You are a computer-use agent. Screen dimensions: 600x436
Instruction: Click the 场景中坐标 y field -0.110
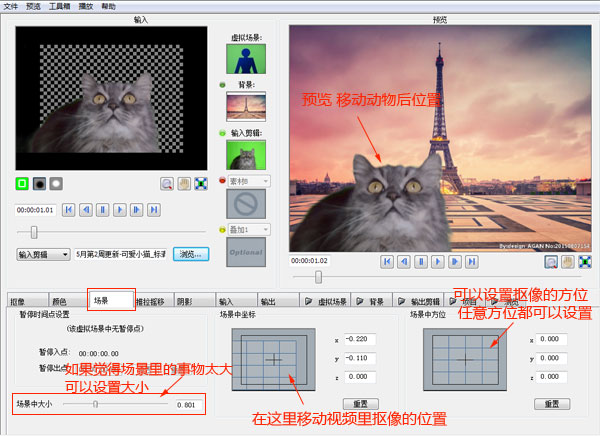click(360, 358)
